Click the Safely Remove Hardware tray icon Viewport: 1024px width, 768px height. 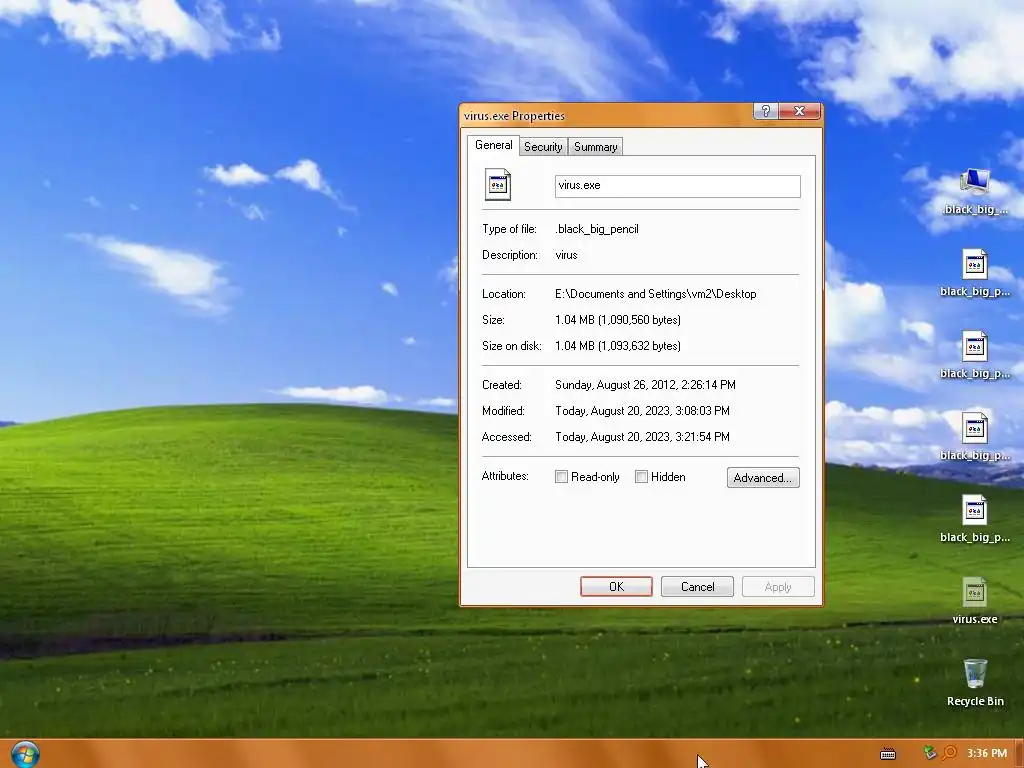click(x=929, y=753)
